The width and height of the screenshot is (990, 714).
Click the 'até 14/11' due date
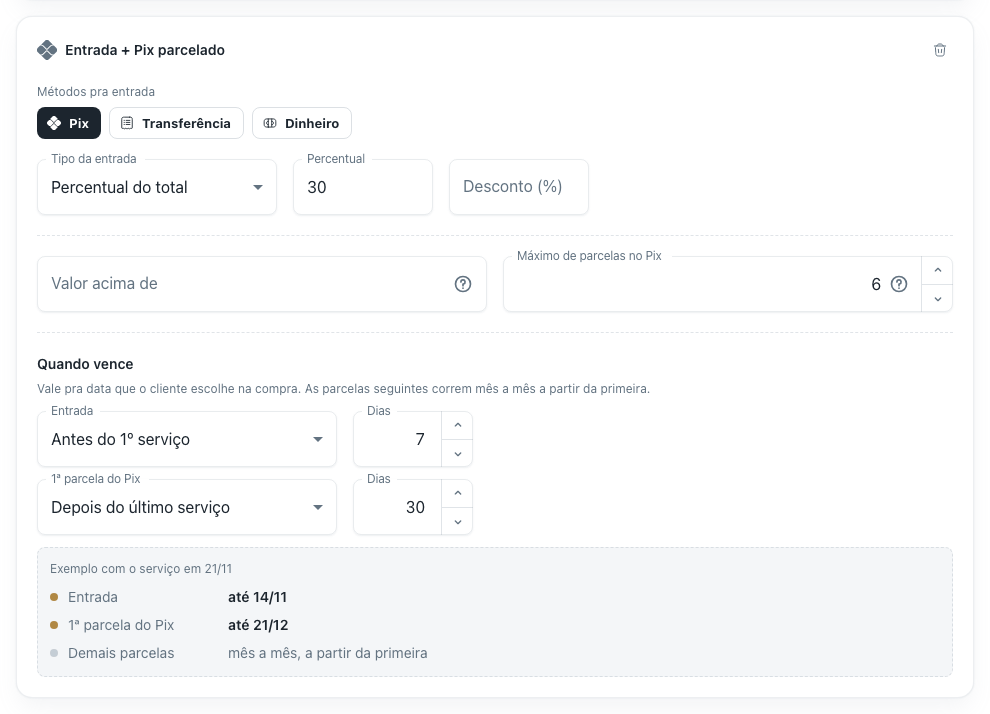(x=257, y=597)
